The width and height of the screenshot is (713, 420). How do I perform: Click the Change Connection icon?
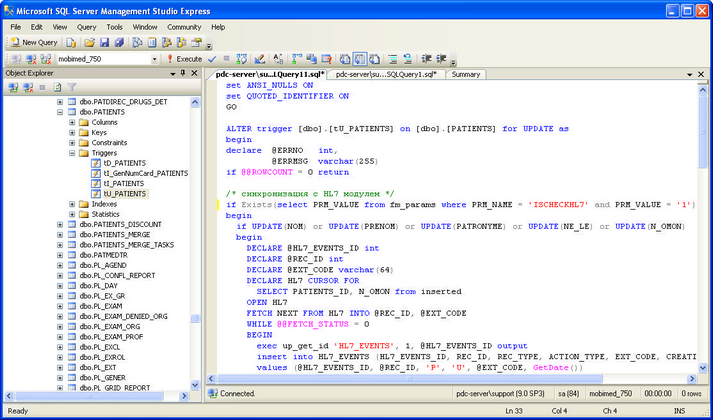45,59
